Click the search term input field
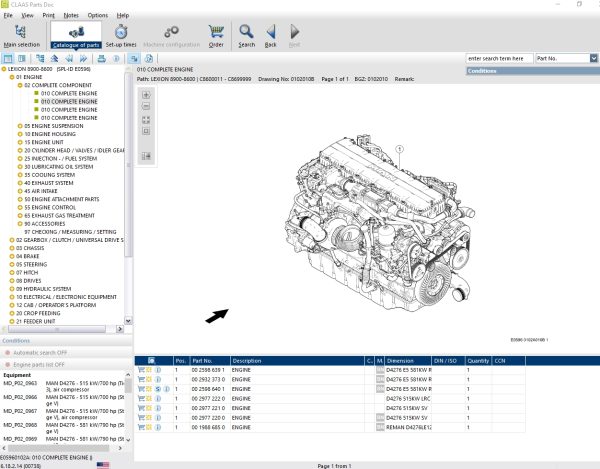The image size is (600, 469). (x=499, y=59)
